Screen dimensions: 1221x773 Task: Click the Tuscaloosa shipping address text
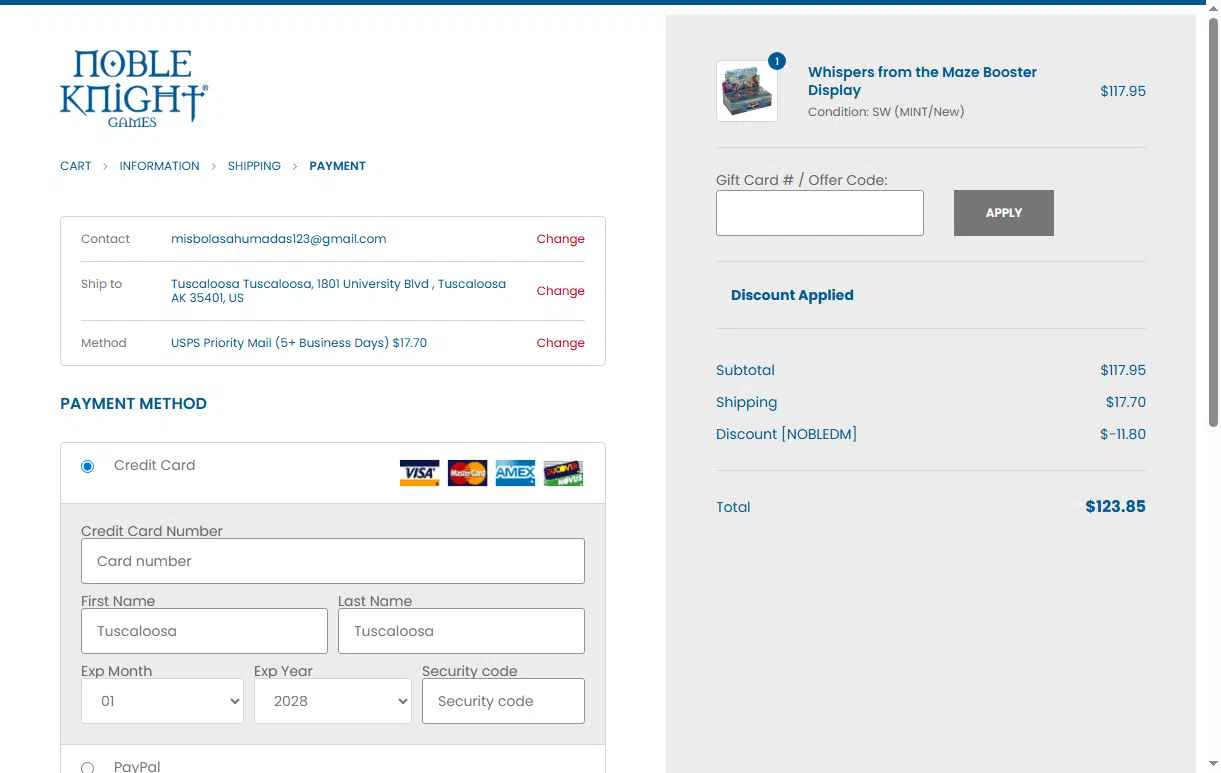338,291
